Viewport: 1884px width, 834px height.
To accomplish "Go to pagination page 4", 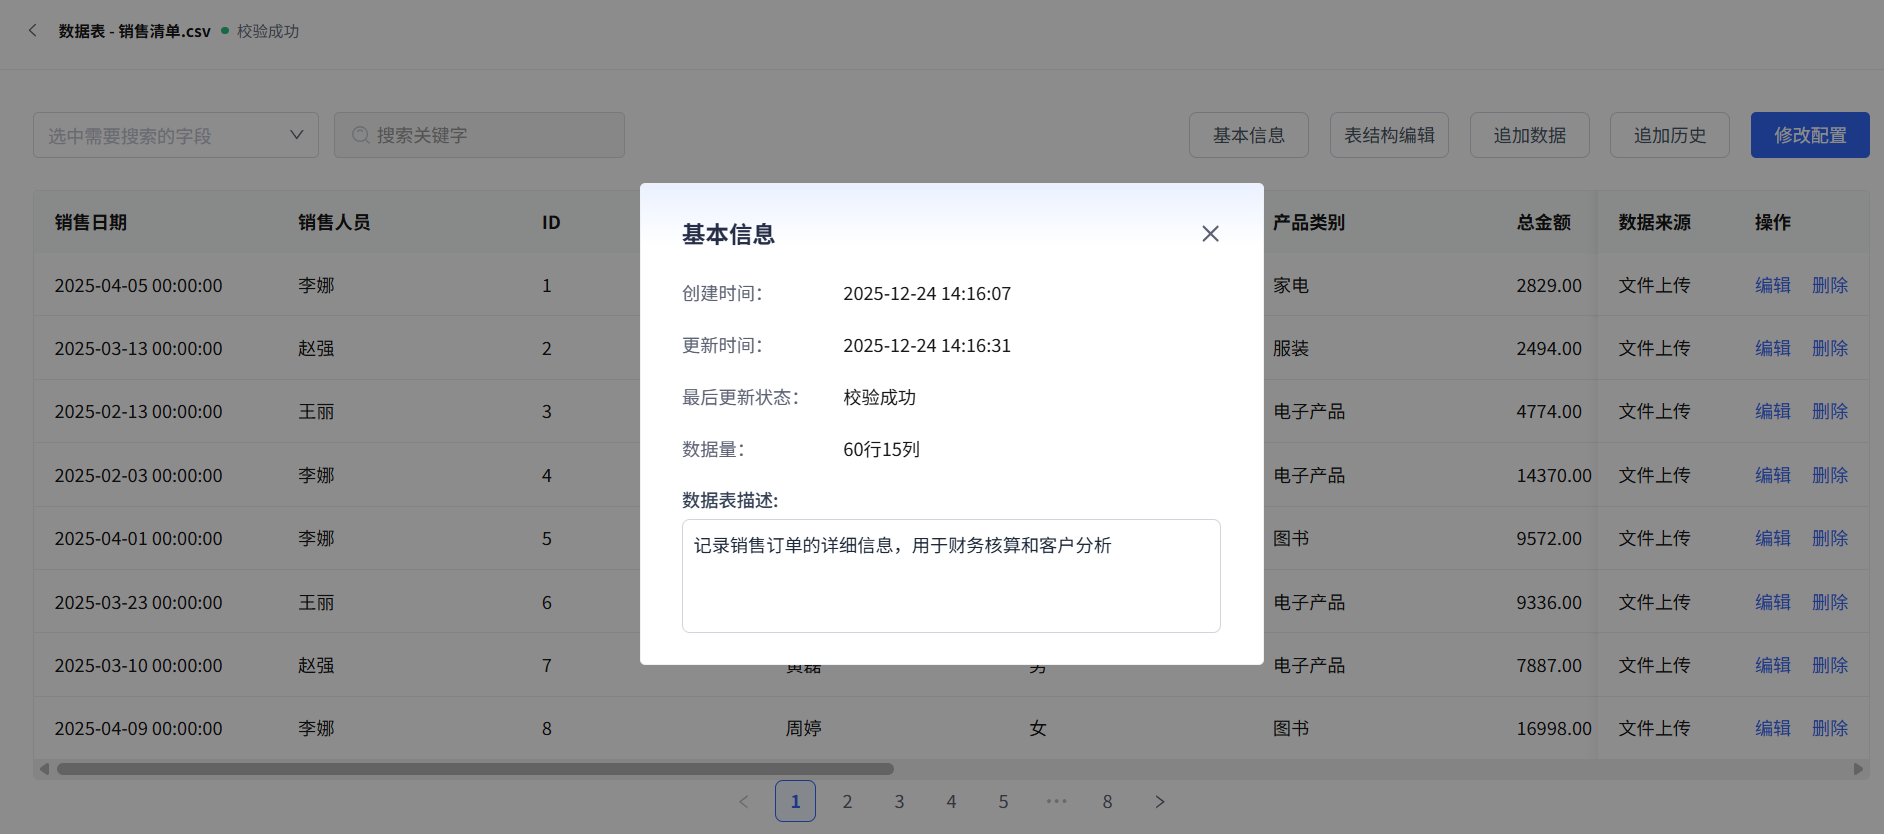I will tap(951, 801).
